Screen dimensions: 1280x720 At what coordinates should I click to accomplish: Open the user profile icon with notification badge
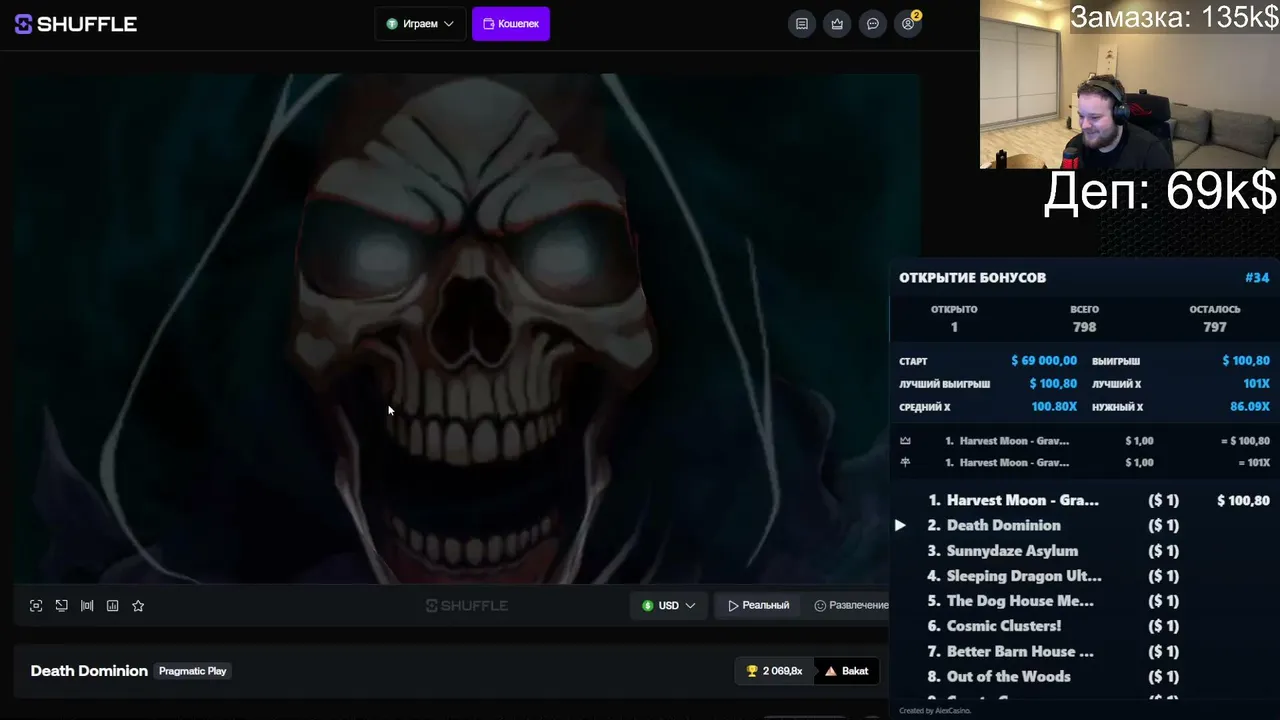[x=909, y=24]
